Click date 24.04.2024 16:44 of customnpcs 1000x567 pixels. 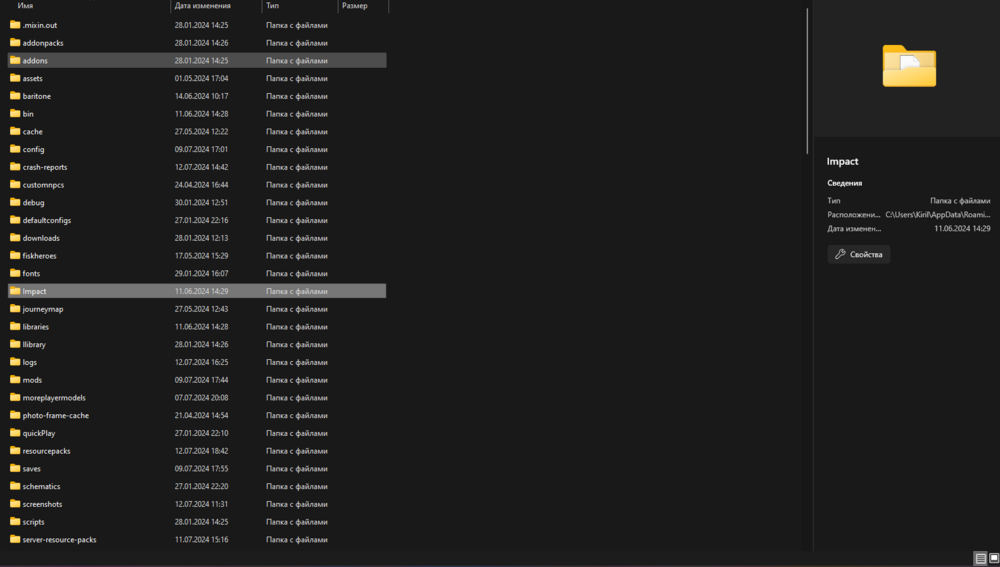(x=202, y=184)
